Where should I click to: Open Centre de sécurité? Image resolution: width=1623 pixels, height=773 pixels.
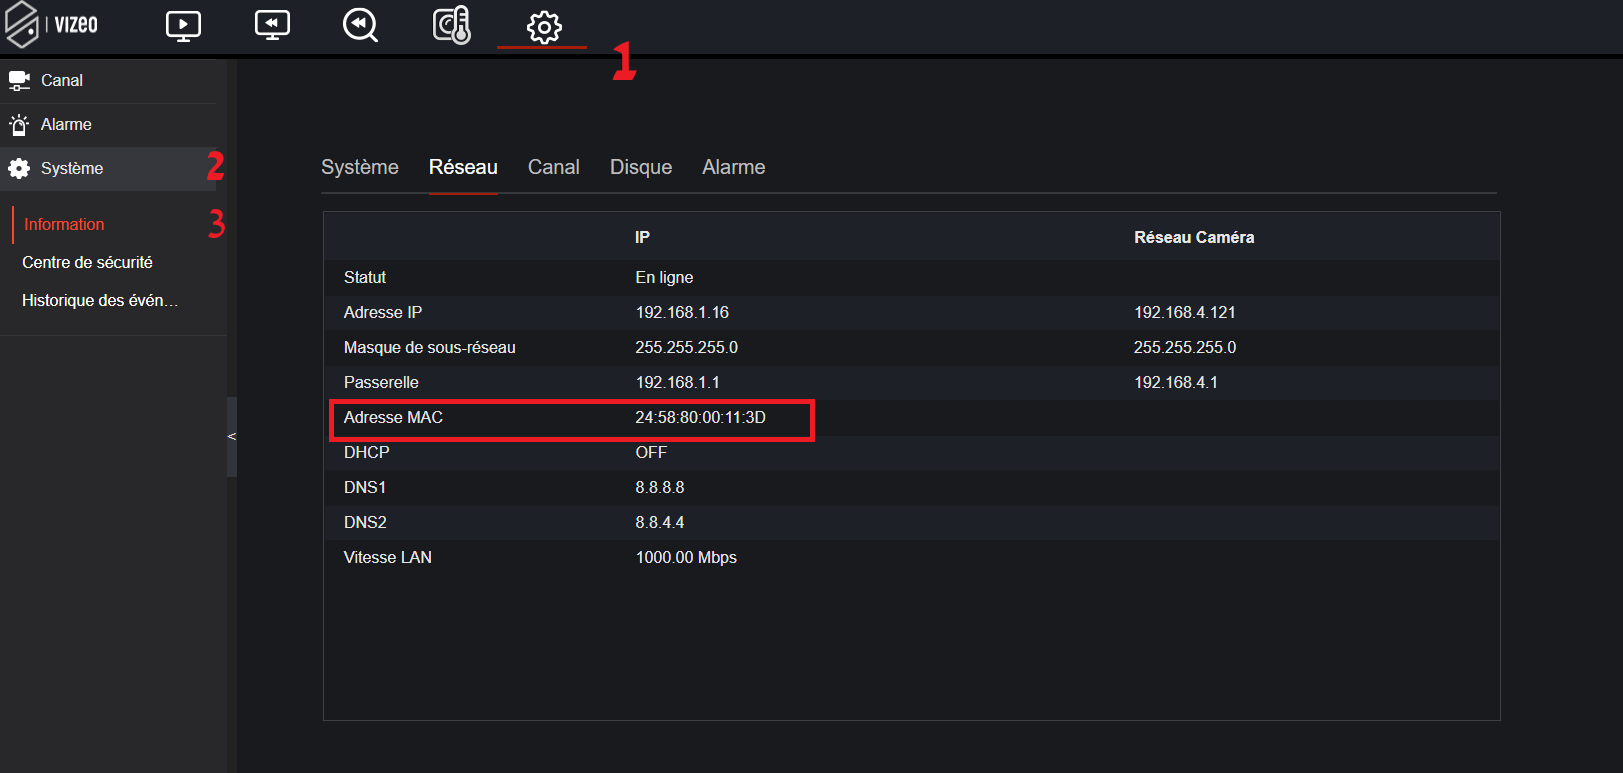click(x=87, y=262)
